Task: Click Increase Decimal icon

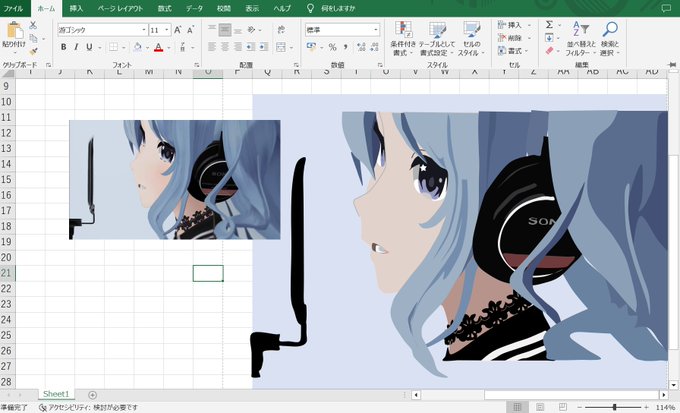Action: coord(361,47)
